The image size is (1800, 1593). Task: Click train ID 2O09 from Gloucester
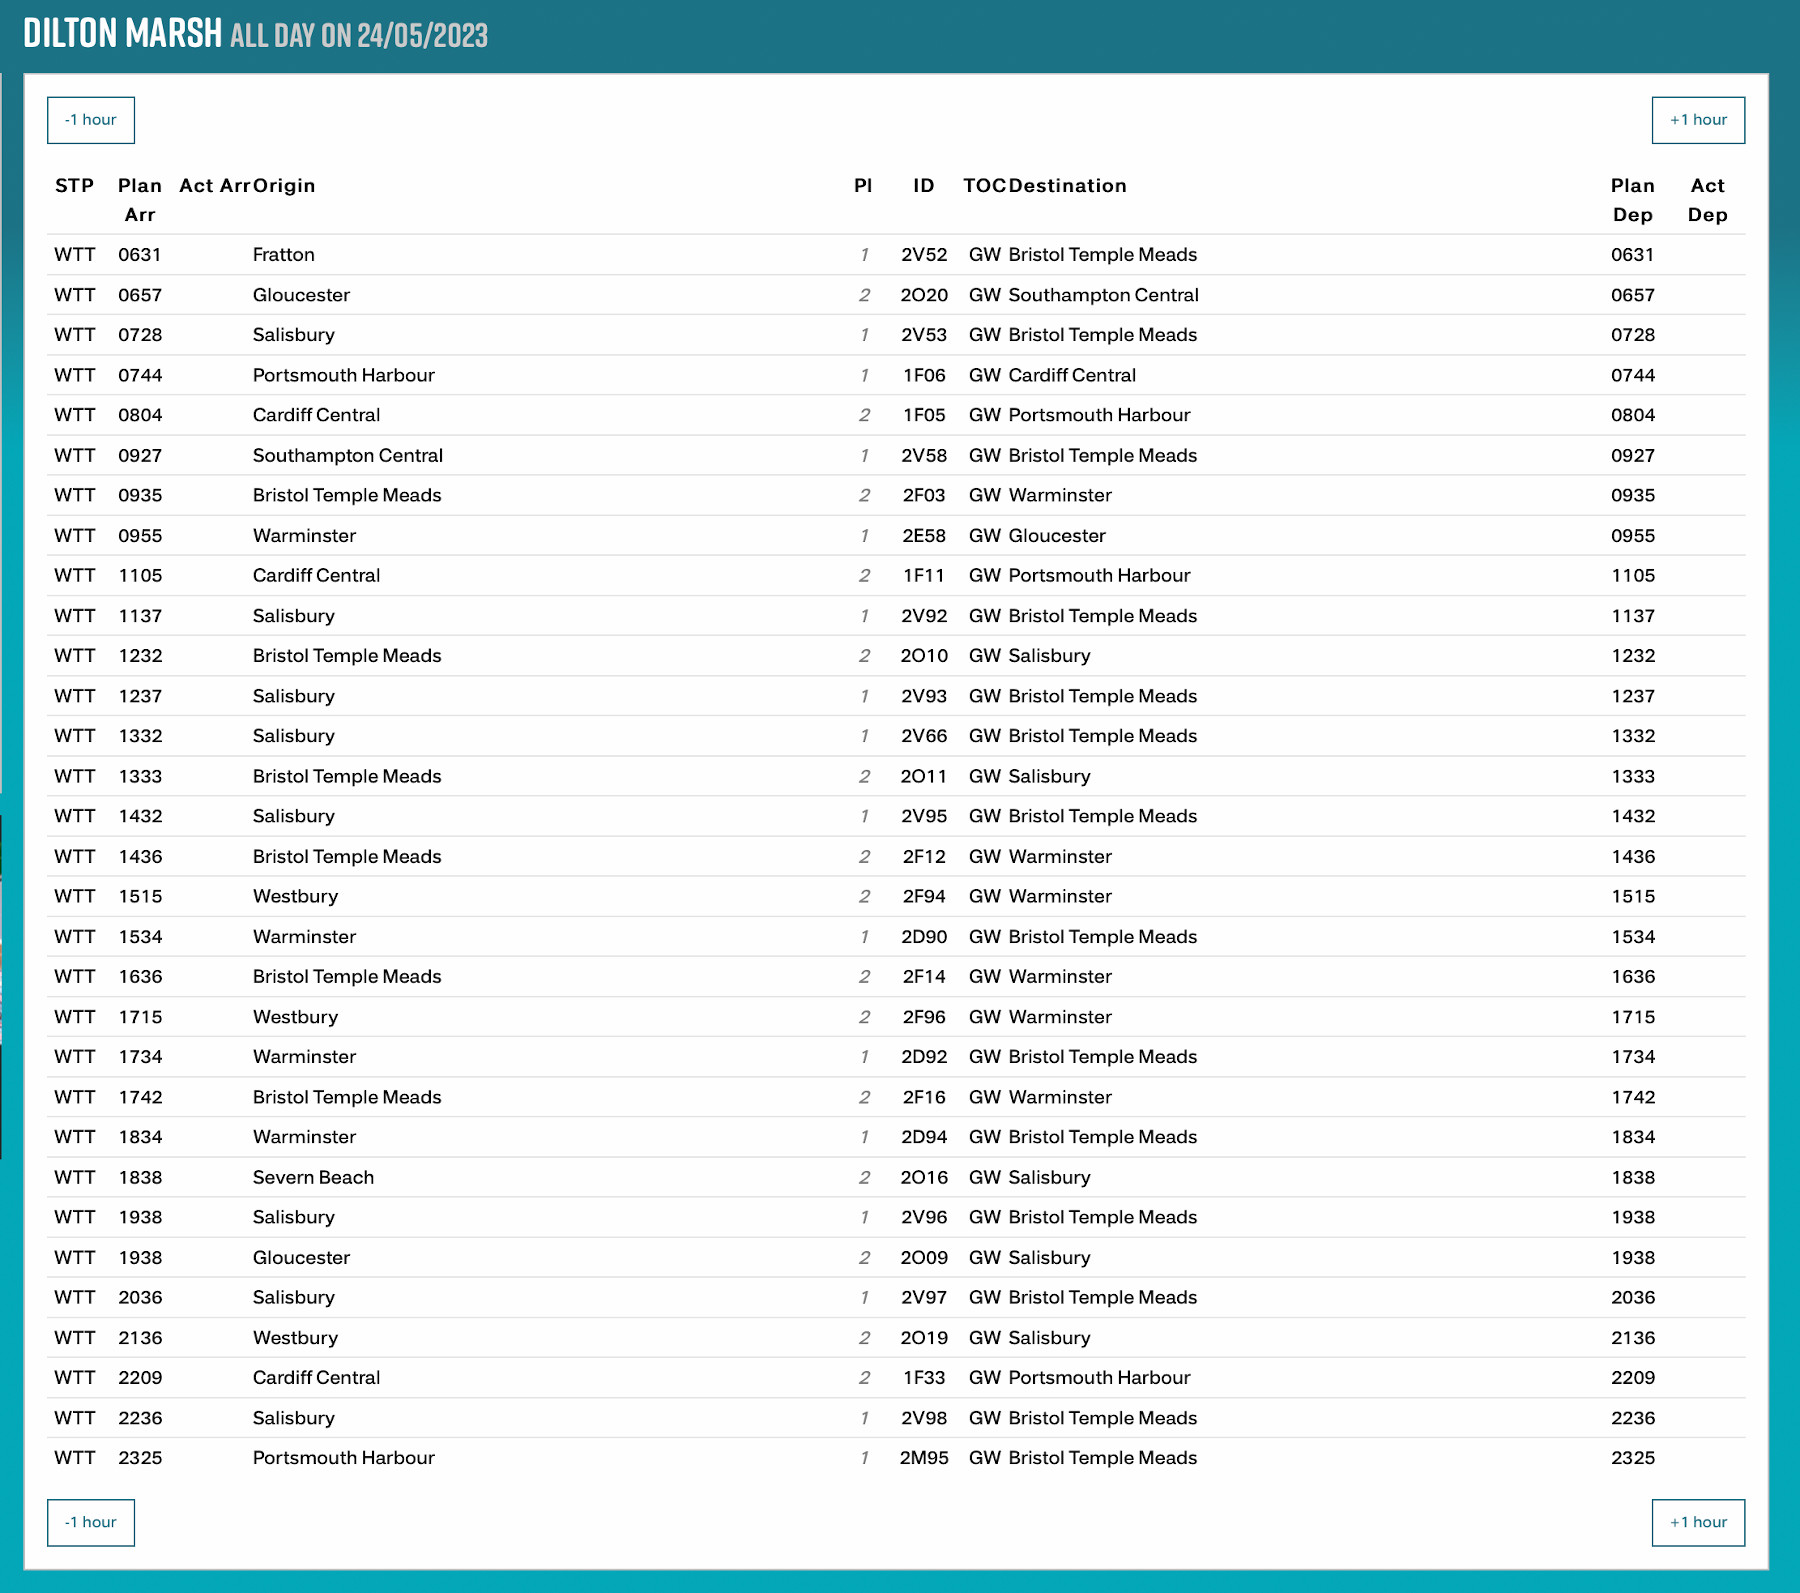coord(923,1257)
